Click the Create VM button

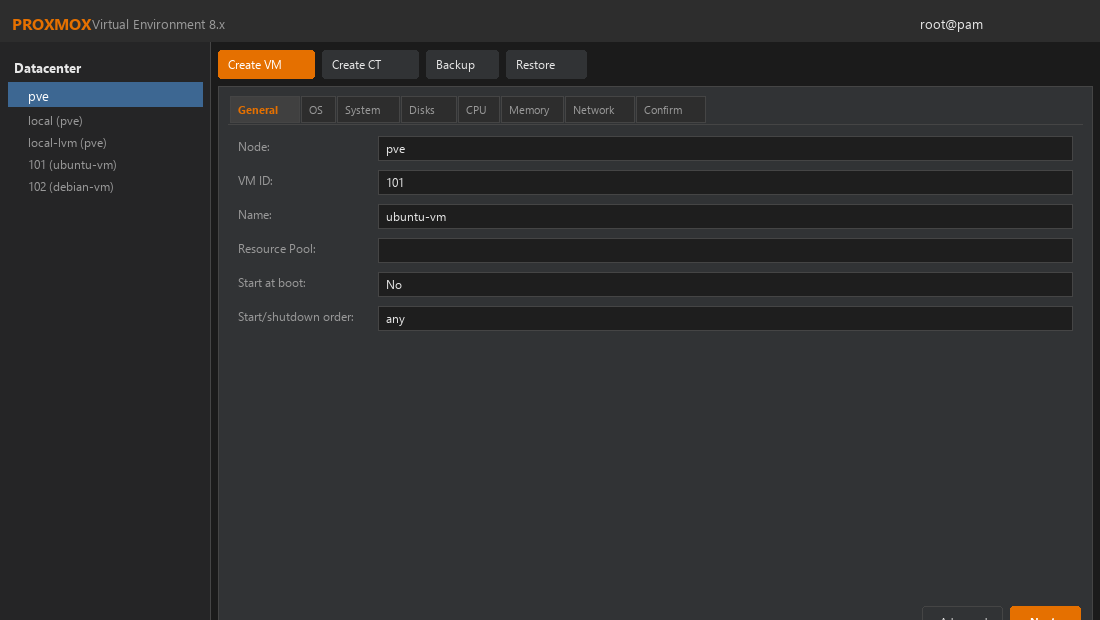tap(266, 65)
